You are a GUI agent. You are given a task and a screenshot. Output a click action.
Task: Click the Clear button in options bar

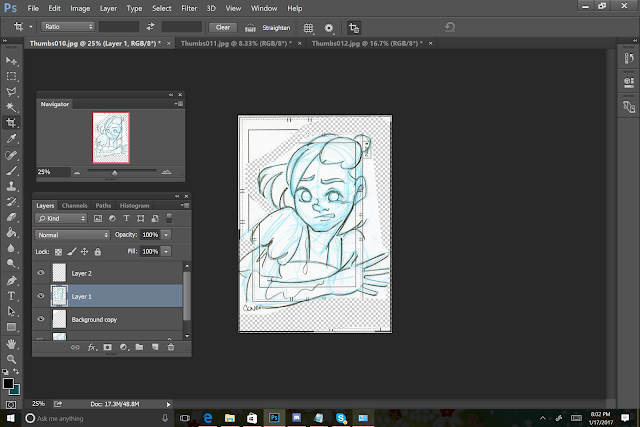coord(225,28)
